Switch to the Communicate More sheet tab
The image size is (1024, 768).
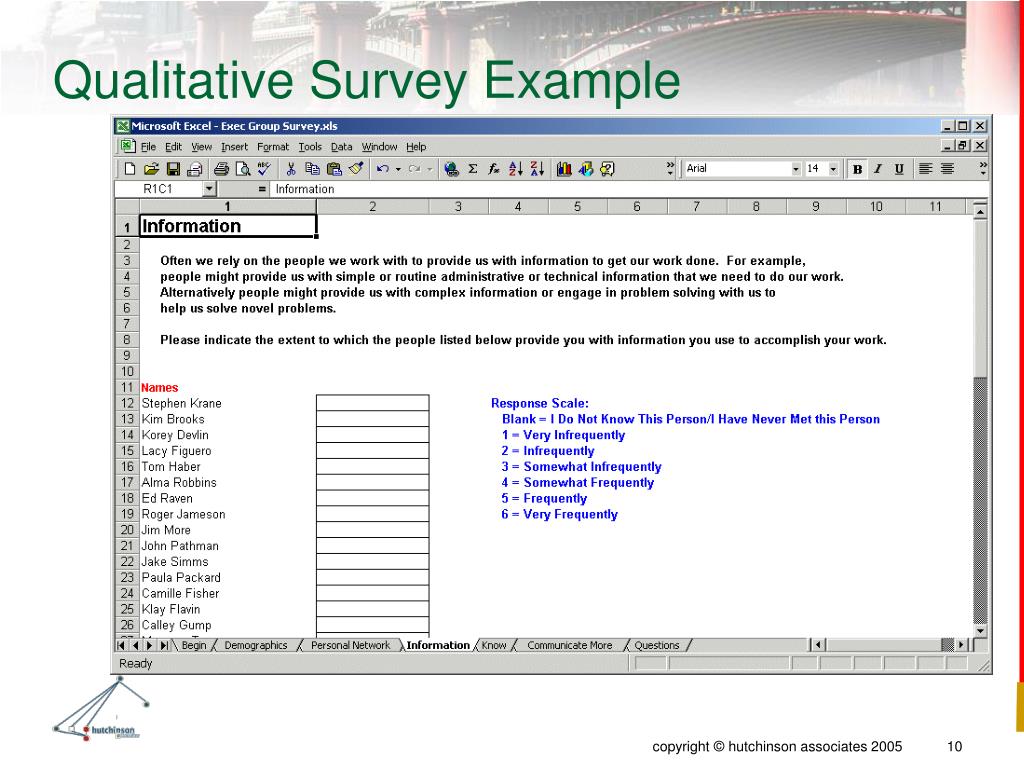(x=569, y=645)
